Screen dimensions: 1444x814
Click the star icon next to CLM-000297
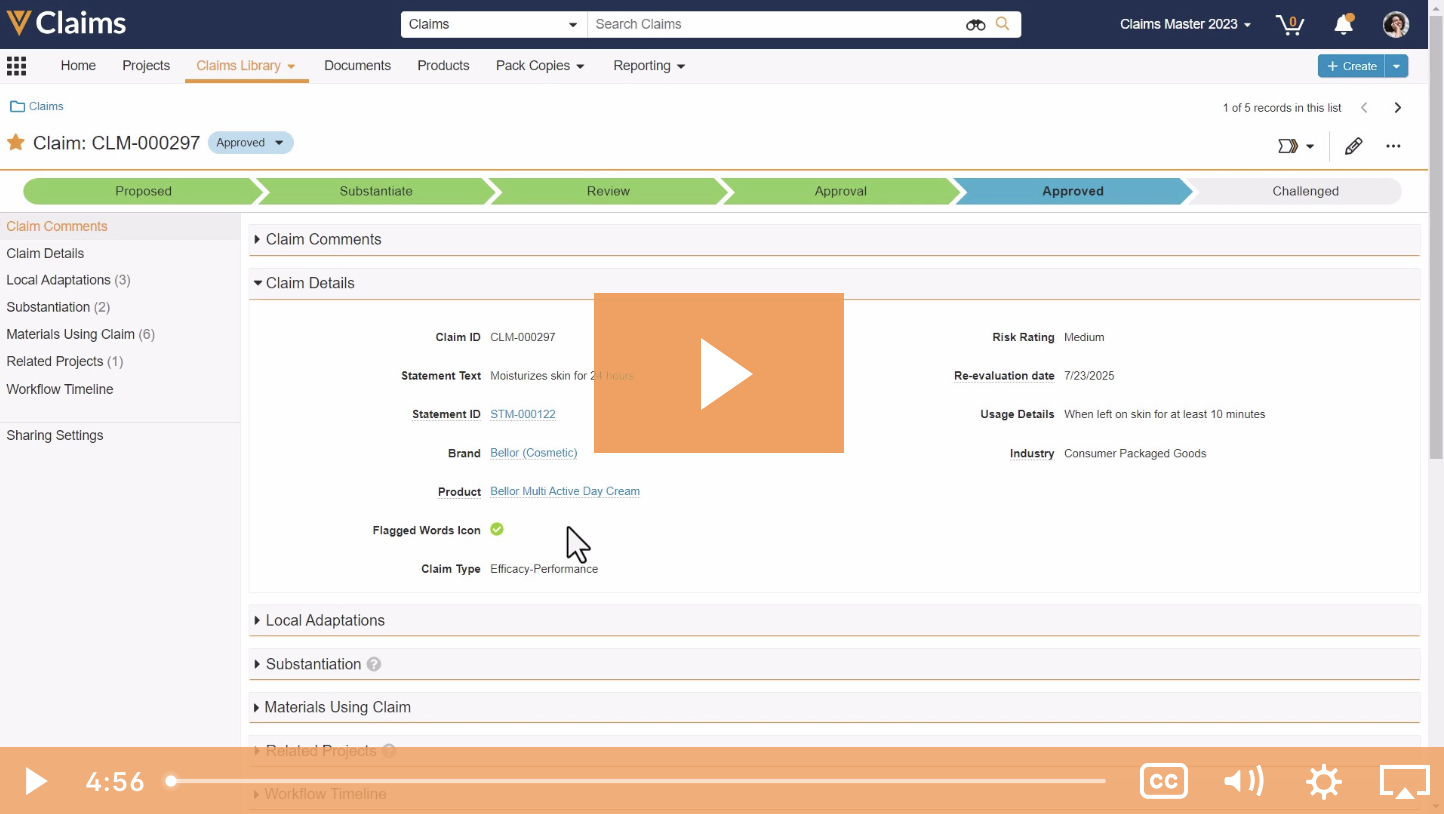15,142
